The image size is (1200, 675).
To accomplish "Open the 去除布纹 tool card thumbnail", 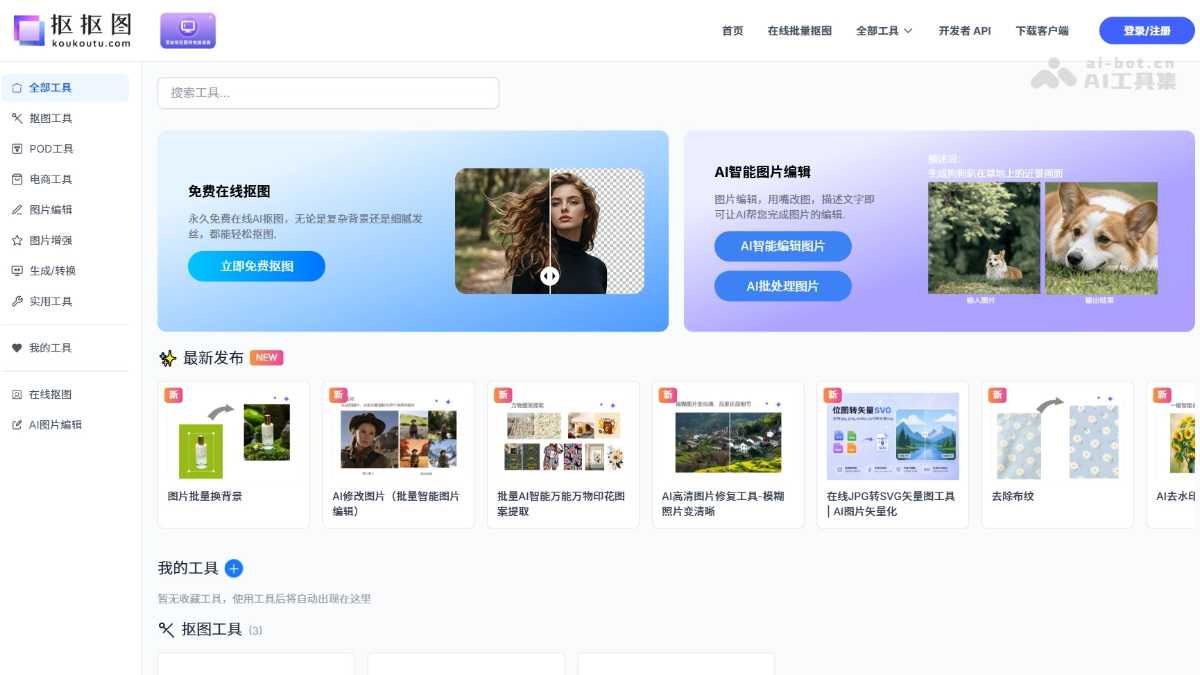I will [1058, 436].
